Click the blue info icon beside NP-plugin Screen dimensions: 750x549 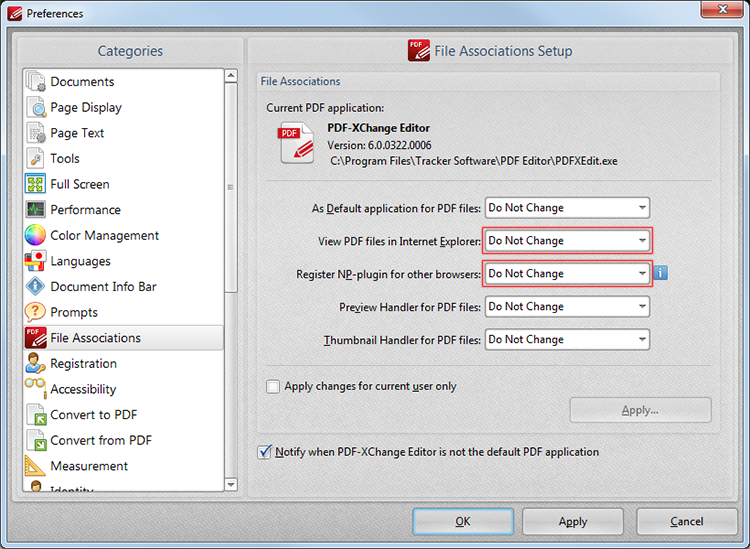click(660, 273)
